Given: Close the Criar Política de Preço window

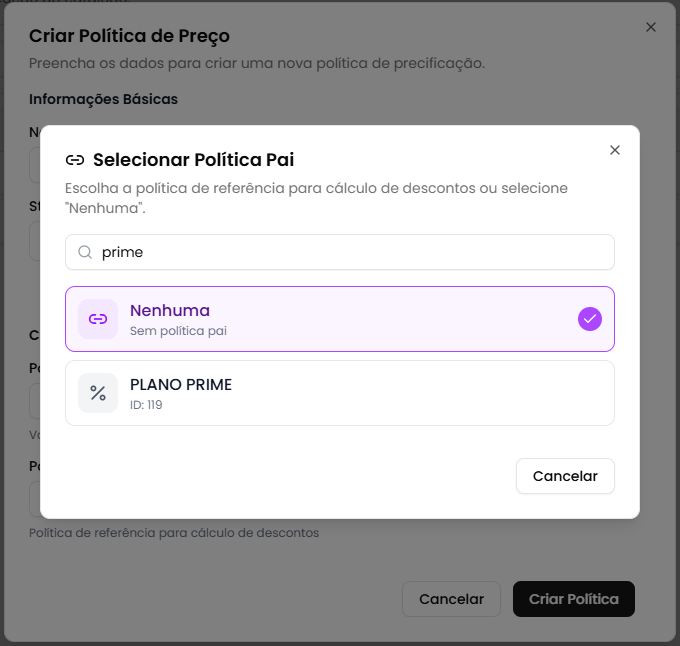Looking at the screenshot, I should [x=651, y=27].
